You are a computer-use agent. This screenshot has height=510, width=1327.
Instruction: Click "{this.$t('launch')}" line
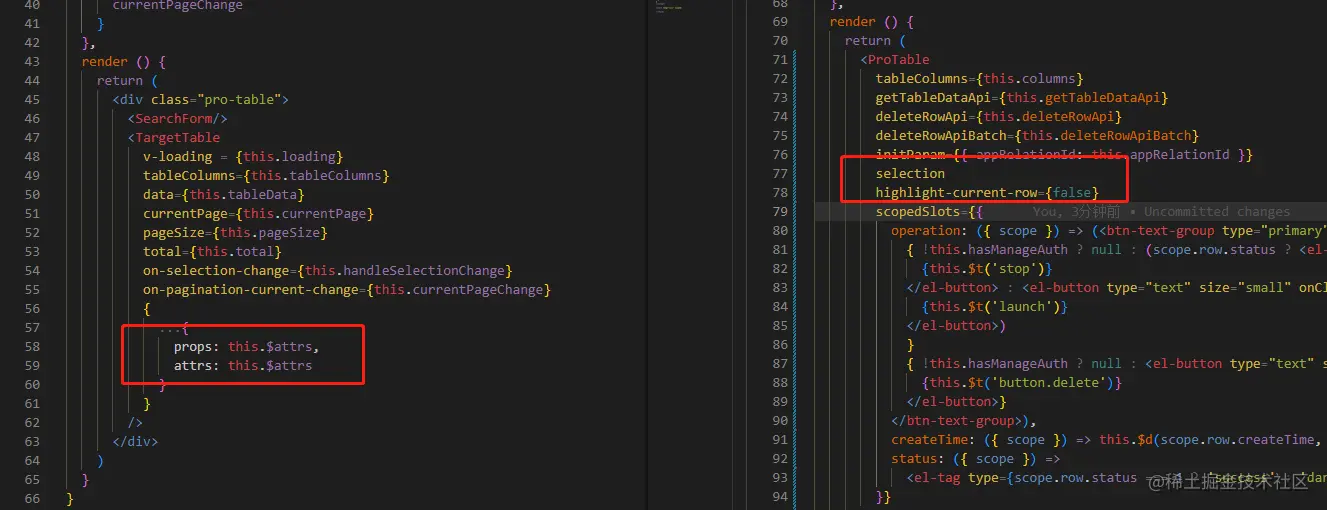point(995,307)
